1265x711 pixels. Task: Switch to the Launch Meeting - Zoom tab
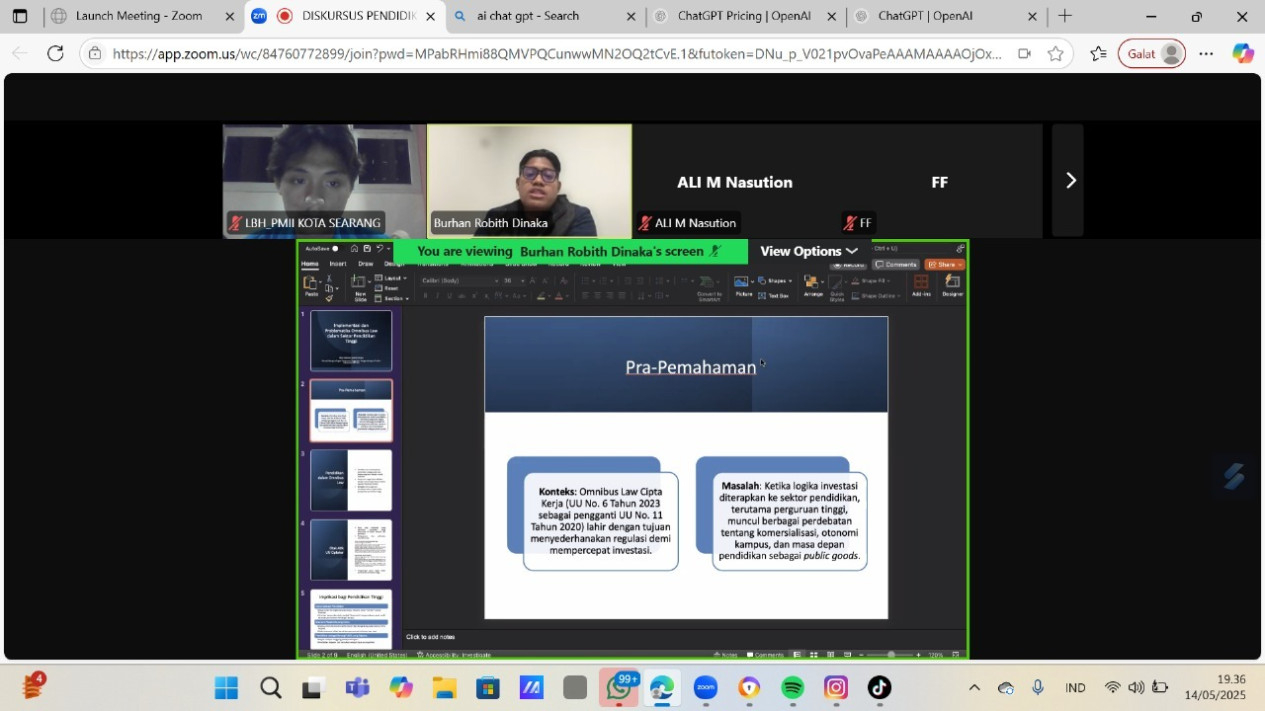click(x=138, y=16)
